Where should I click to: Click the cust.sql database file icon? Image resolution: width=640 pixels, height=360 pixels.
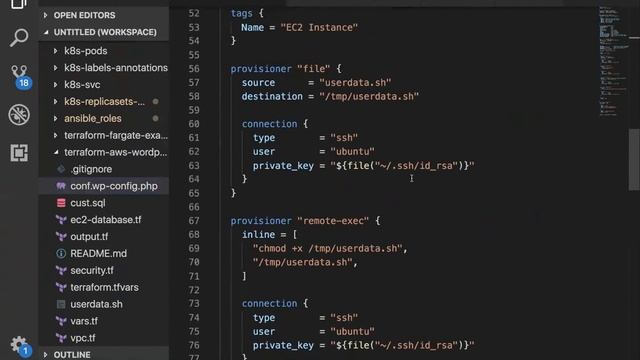click(61, 203)
